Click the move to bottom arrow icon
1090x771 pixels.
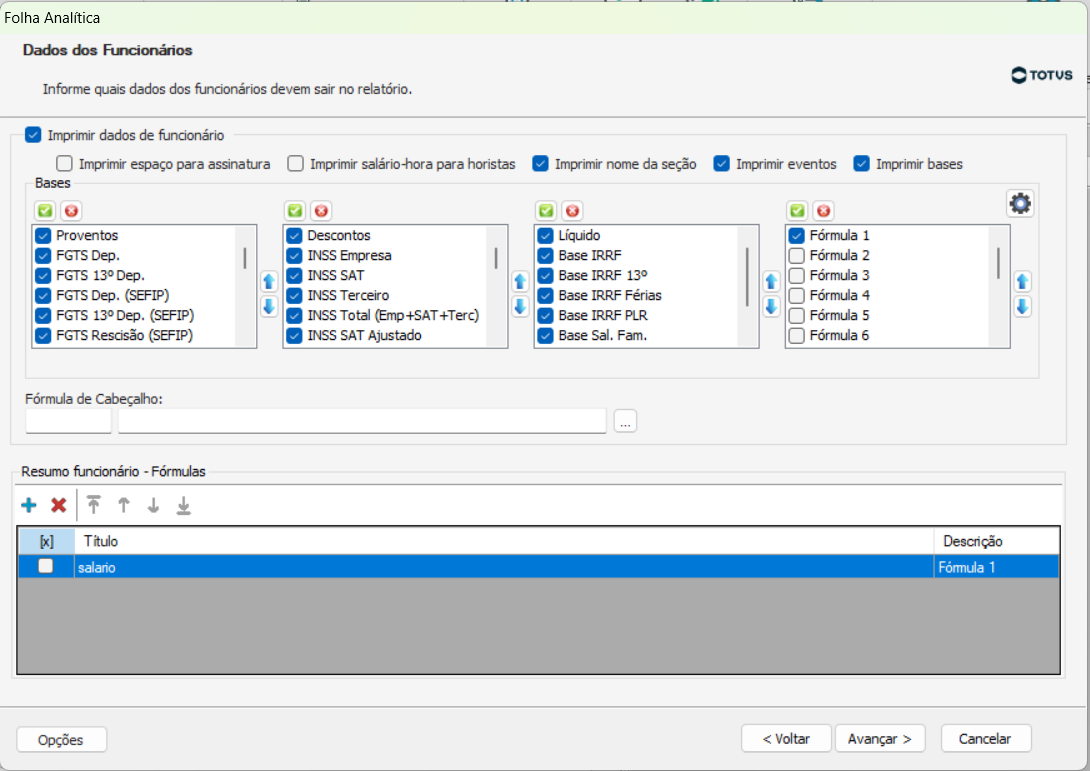point(183,506)
